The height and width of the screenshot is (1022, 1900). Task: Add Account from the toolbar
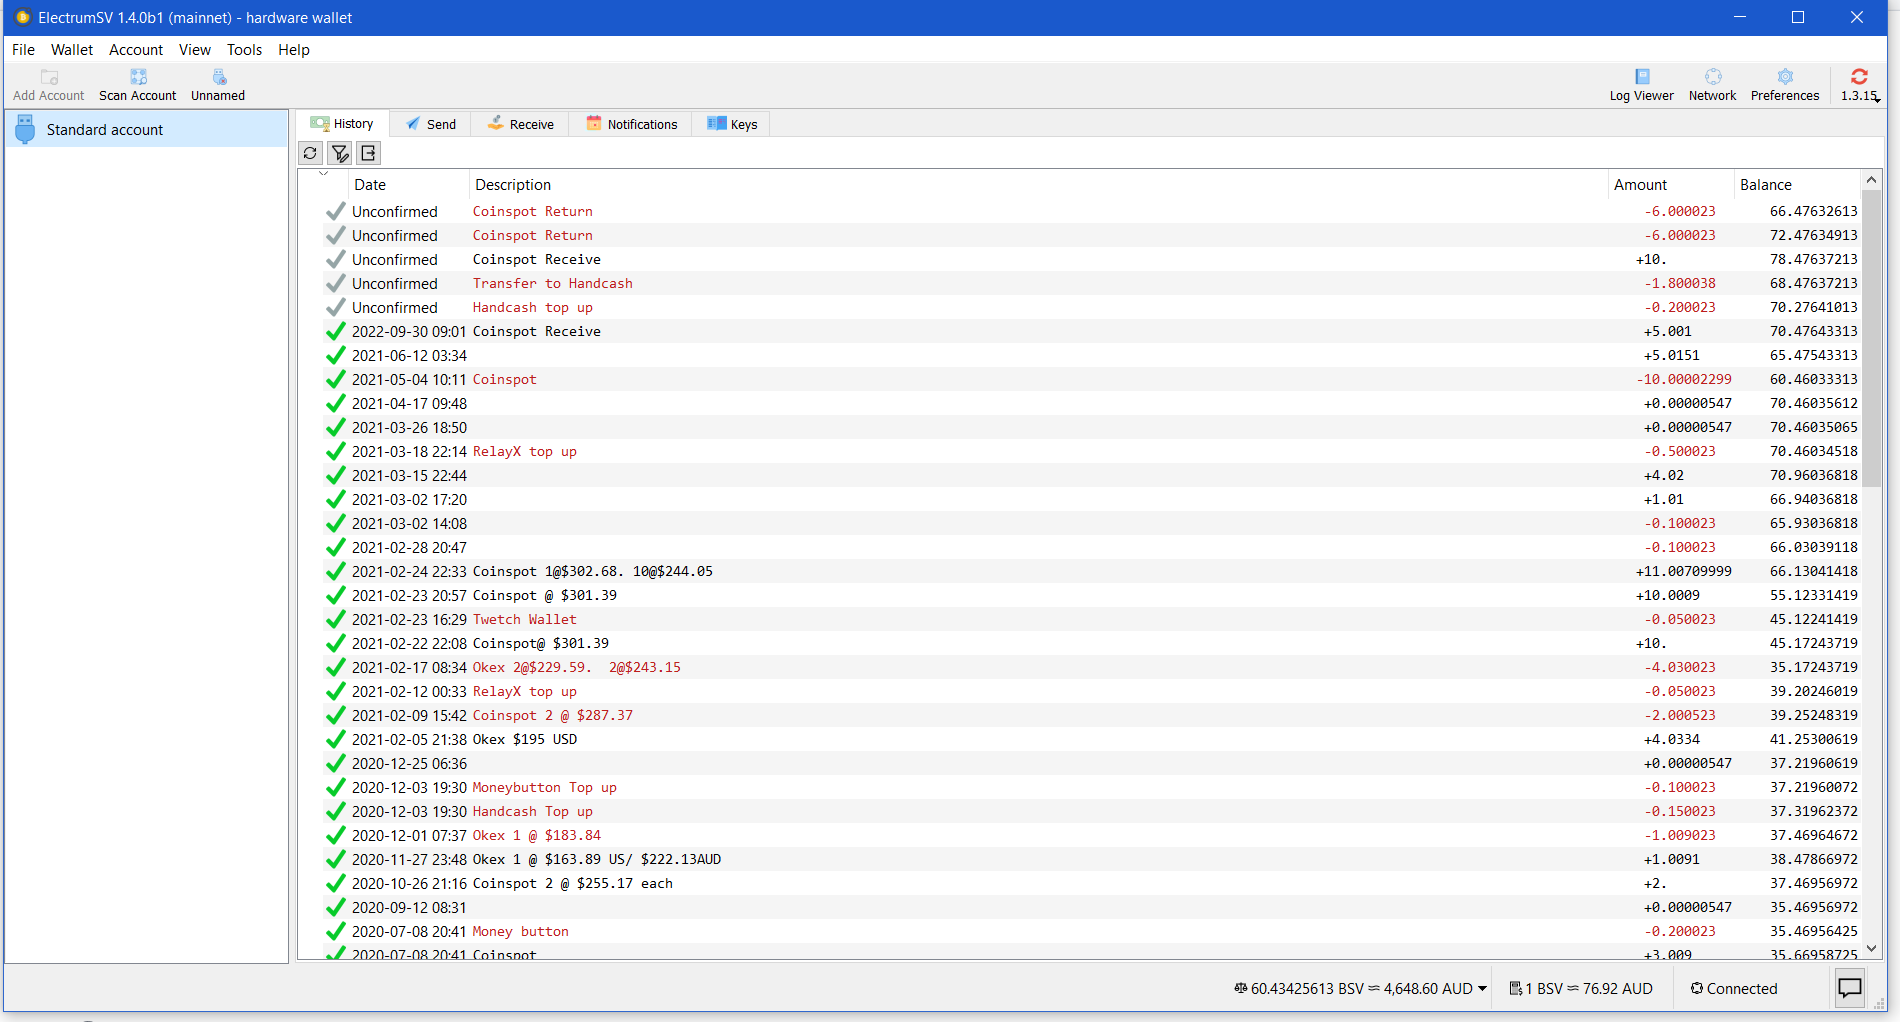coord(48,84)
